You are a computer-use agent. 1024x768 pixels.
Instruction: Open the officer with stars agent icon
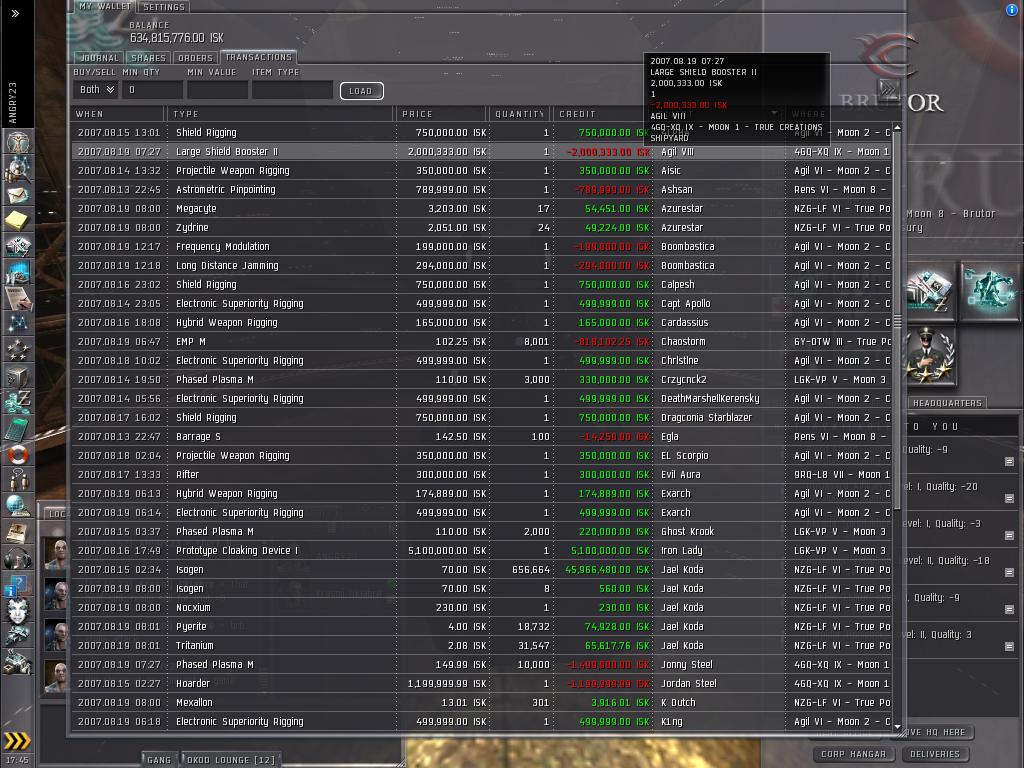click(x=931, y=356)
